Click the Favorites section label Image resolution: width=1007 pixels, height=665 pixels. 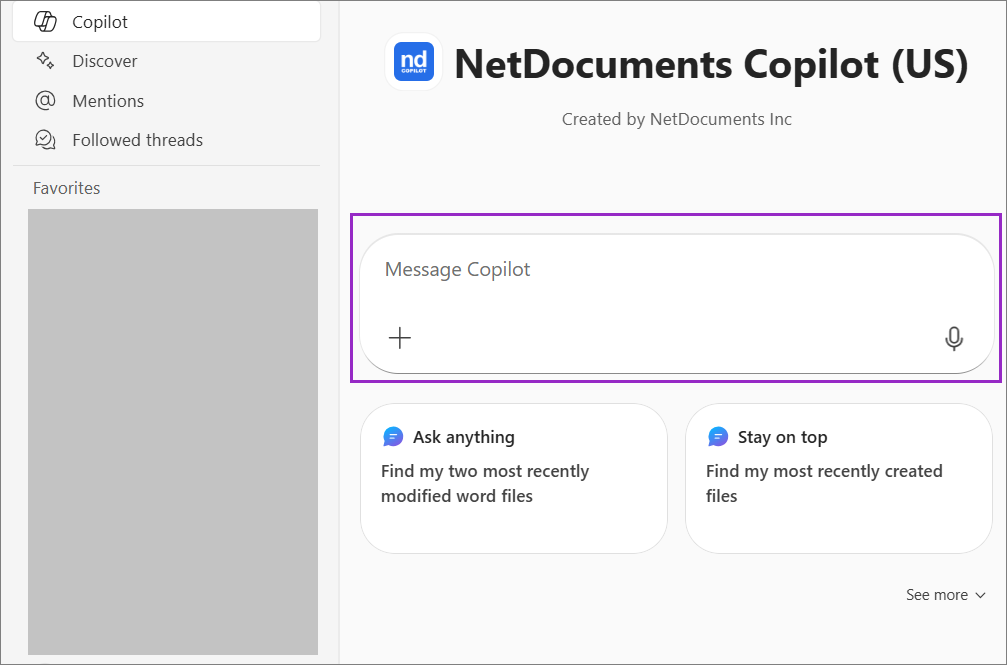(x=66, y=187)
